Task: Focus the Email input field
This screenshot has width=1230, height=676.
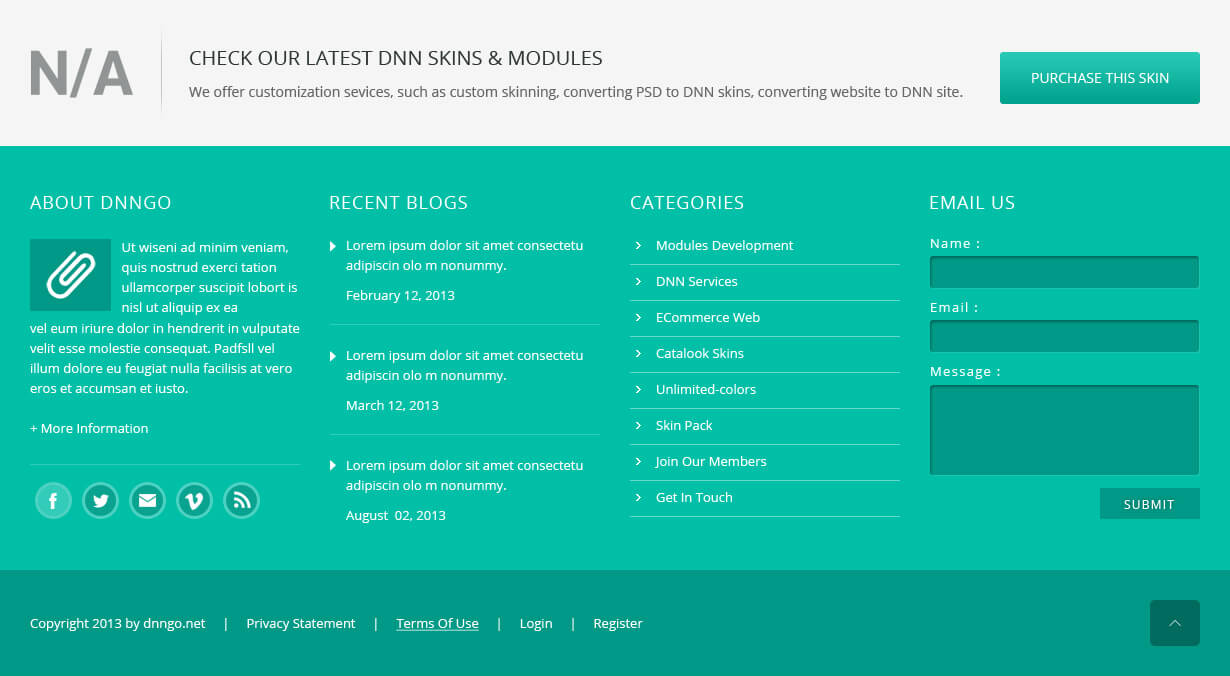Action: (x=1064, y=336)
